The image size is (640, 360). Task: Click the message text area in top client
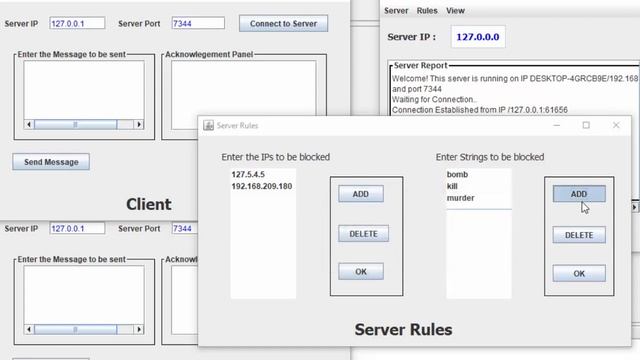pyautogui.click(x=84, y=90)
